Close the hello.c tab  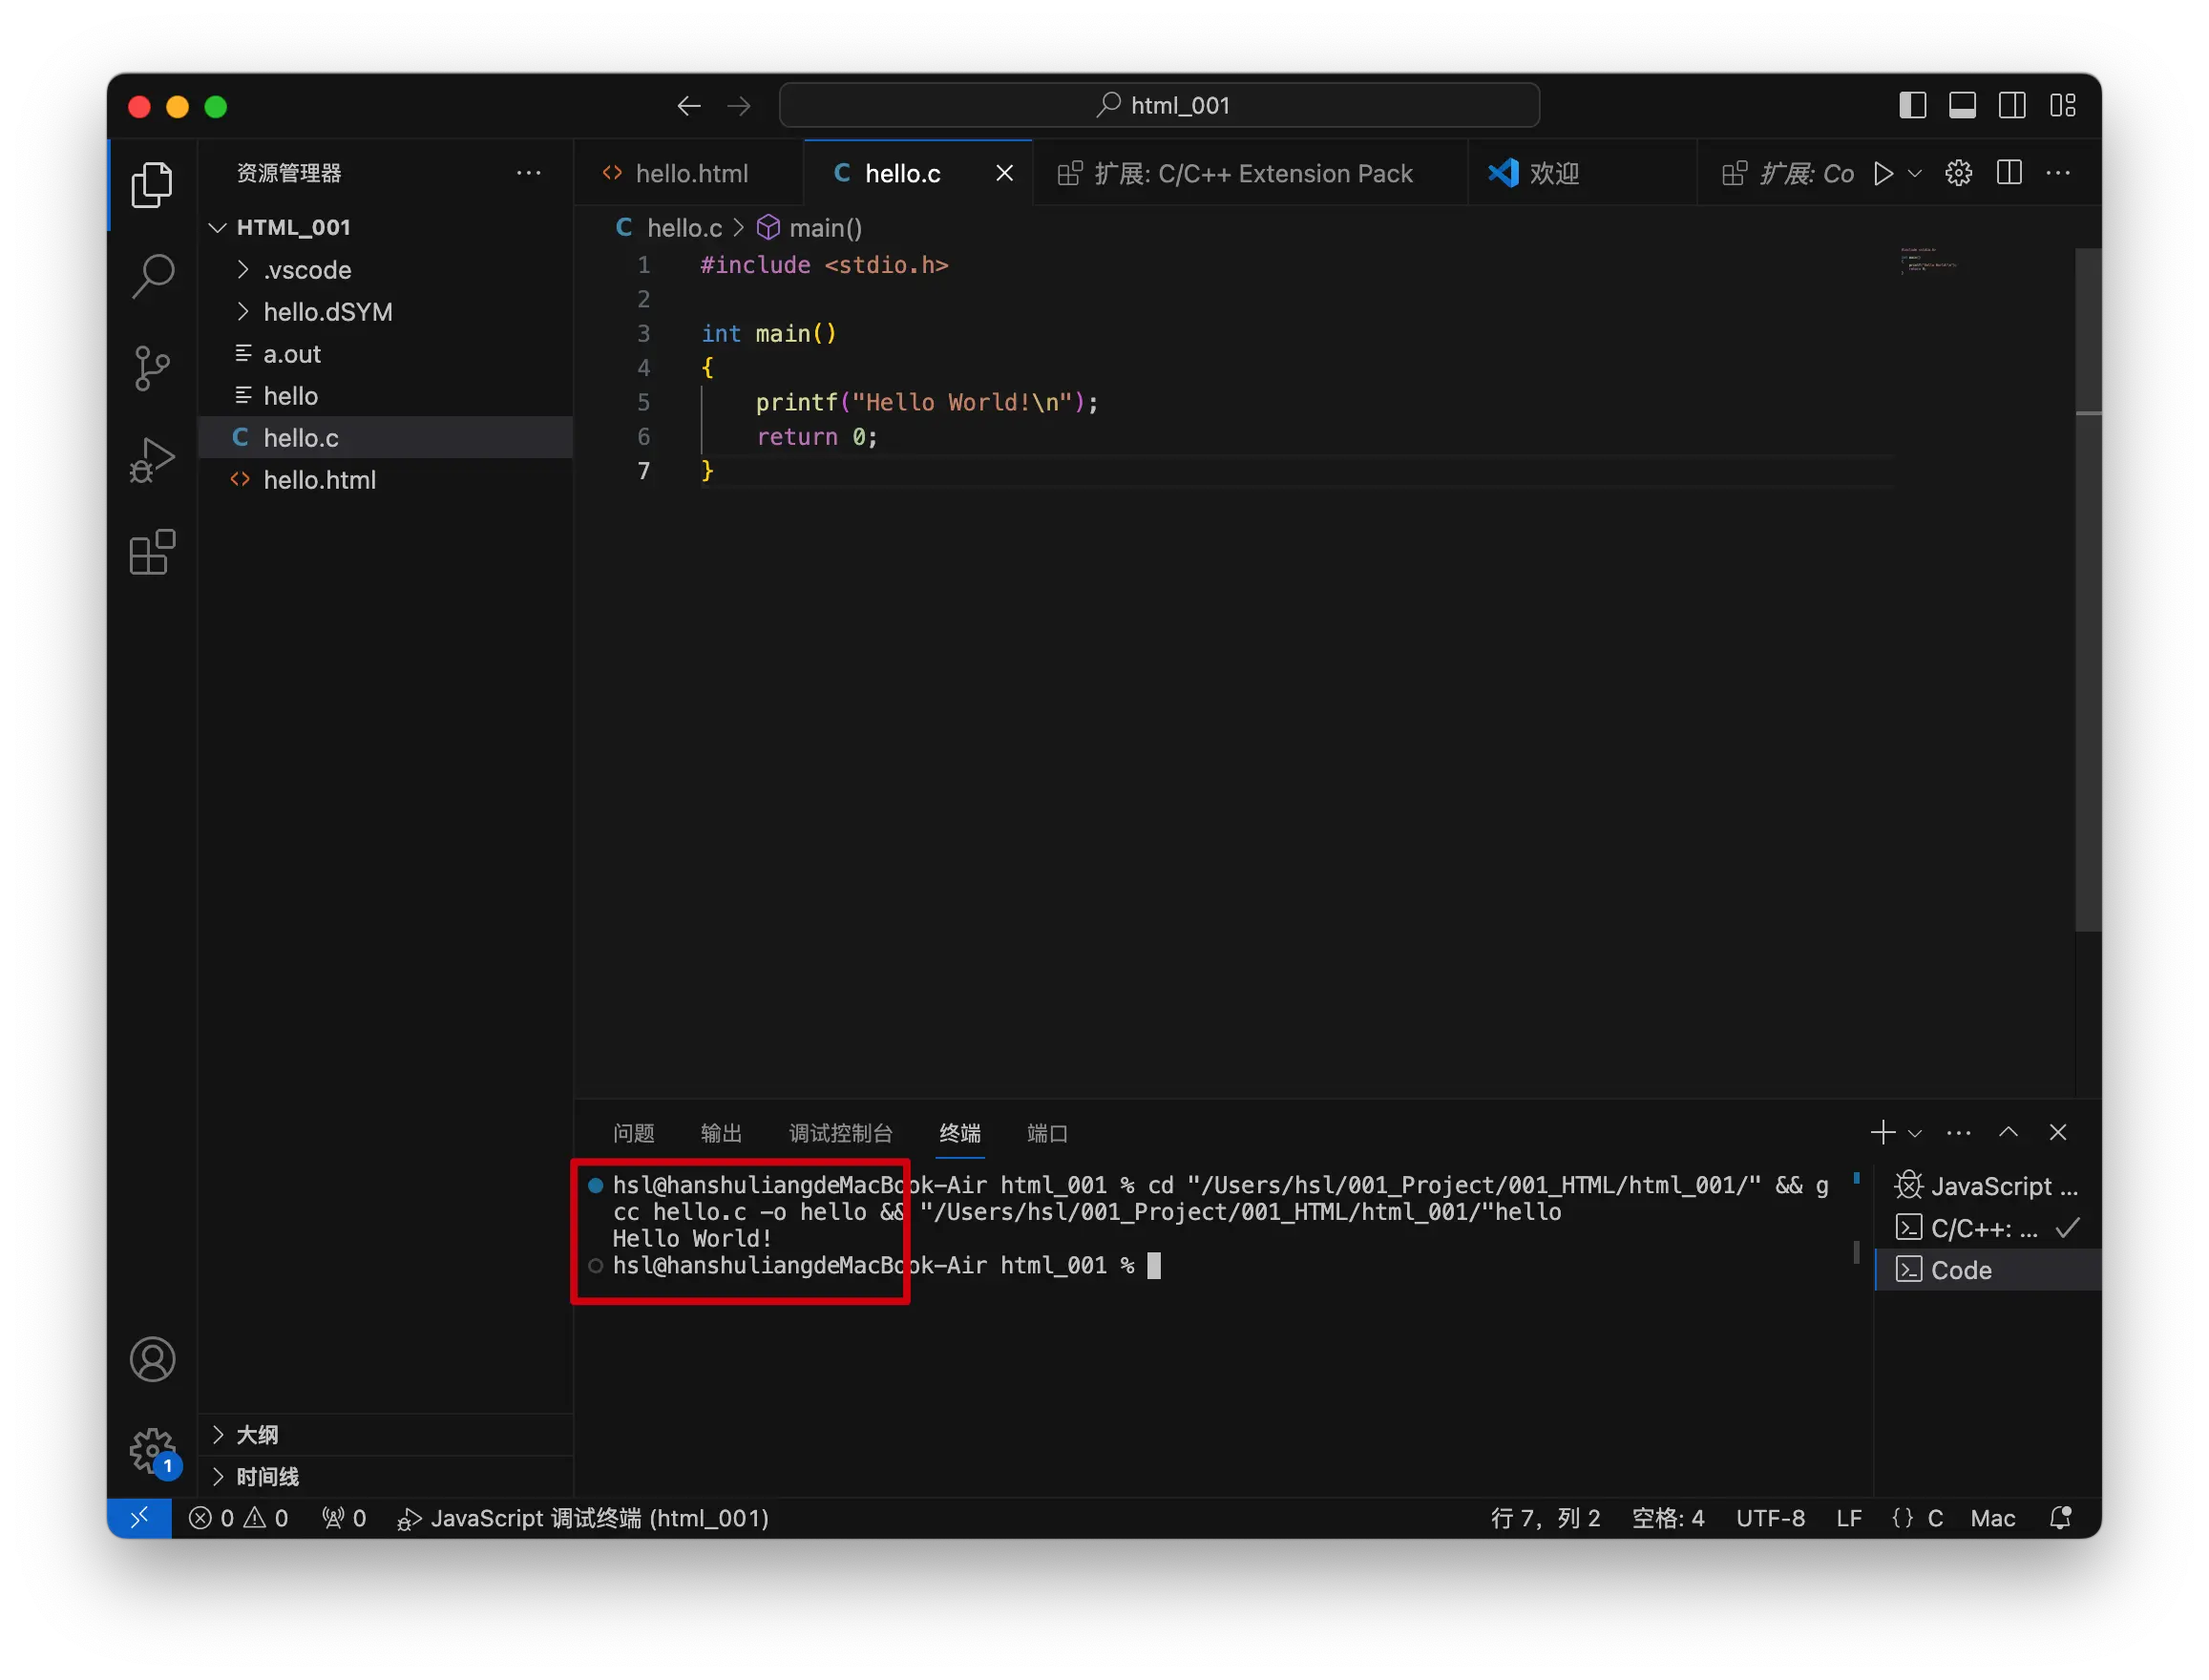[1005, 174]
